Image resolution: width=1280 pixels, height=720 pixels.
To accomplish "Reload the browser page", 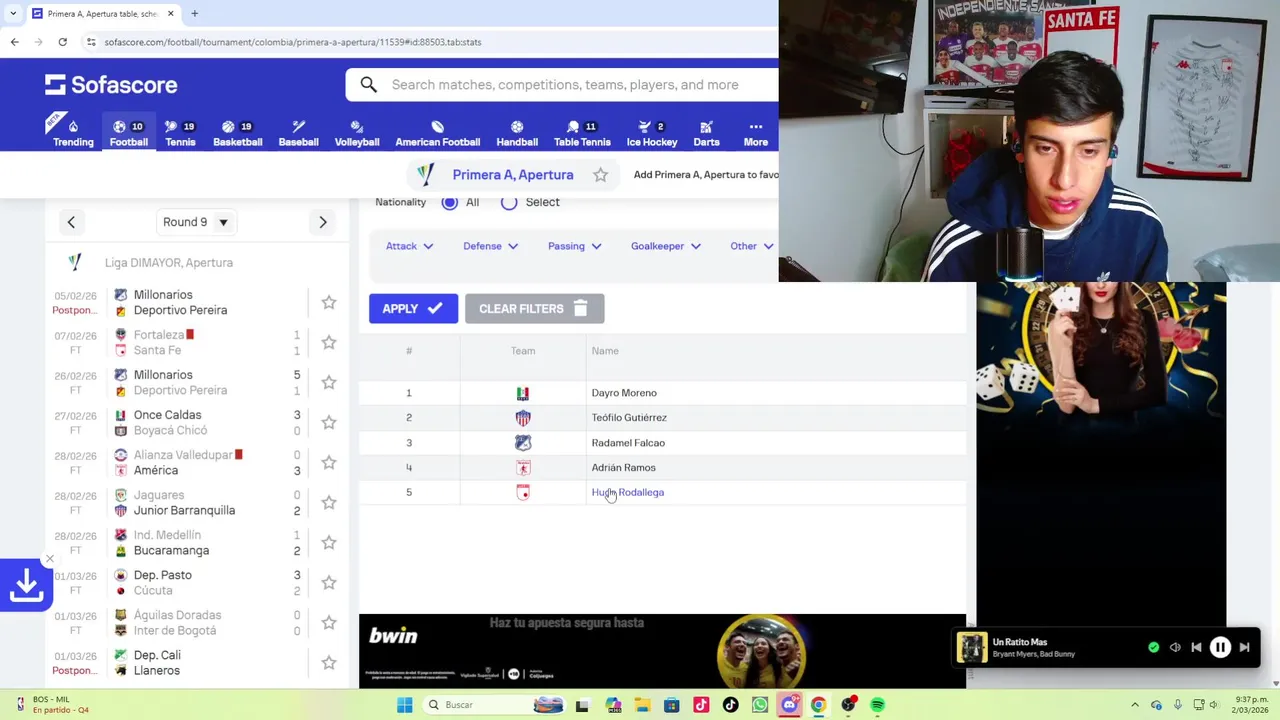I will (x=62, y=42).
